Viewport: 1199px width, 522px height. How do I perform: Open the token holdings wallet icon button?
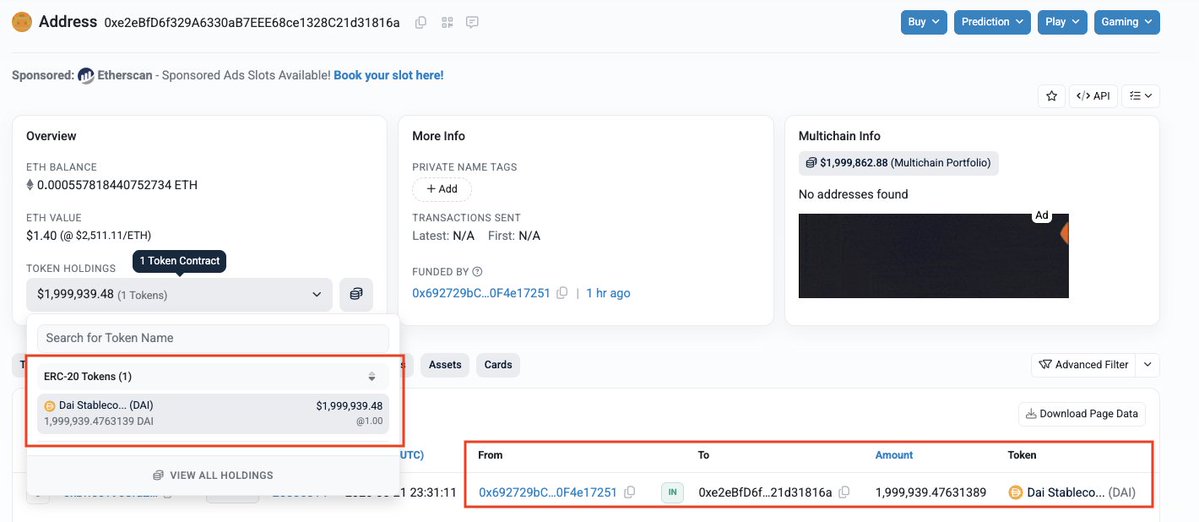[356, 294]
